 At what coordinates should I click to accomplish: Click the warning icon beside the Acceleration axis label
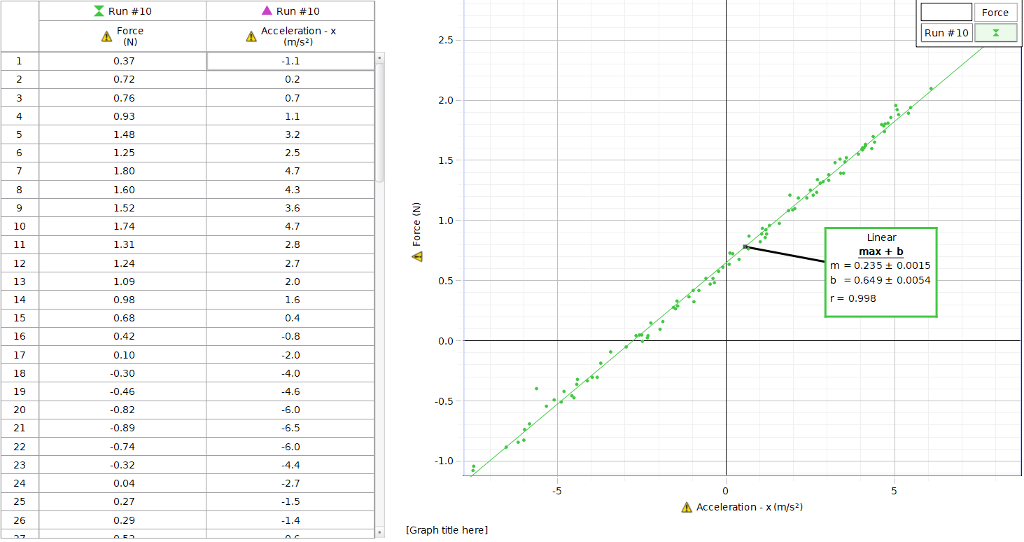pyautogui.click(x=686, y=507)
